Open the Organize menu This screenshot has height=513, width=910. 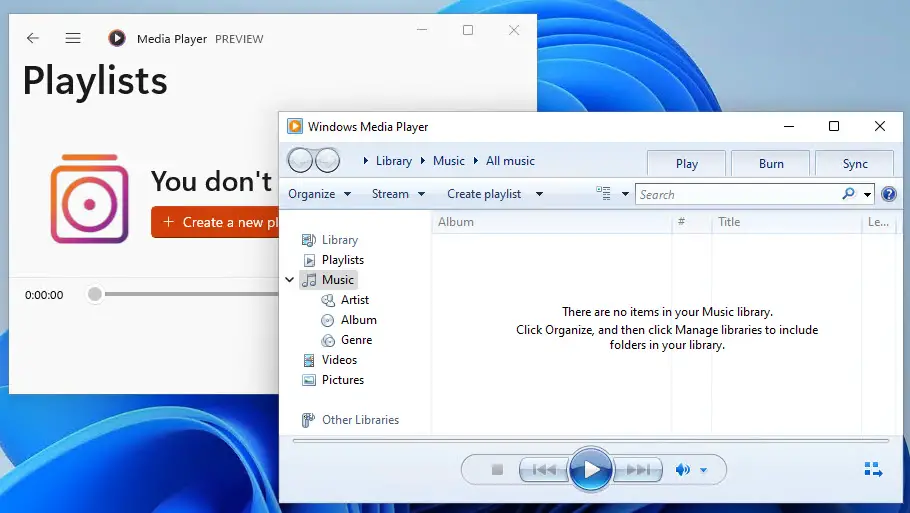pos(319,194)
